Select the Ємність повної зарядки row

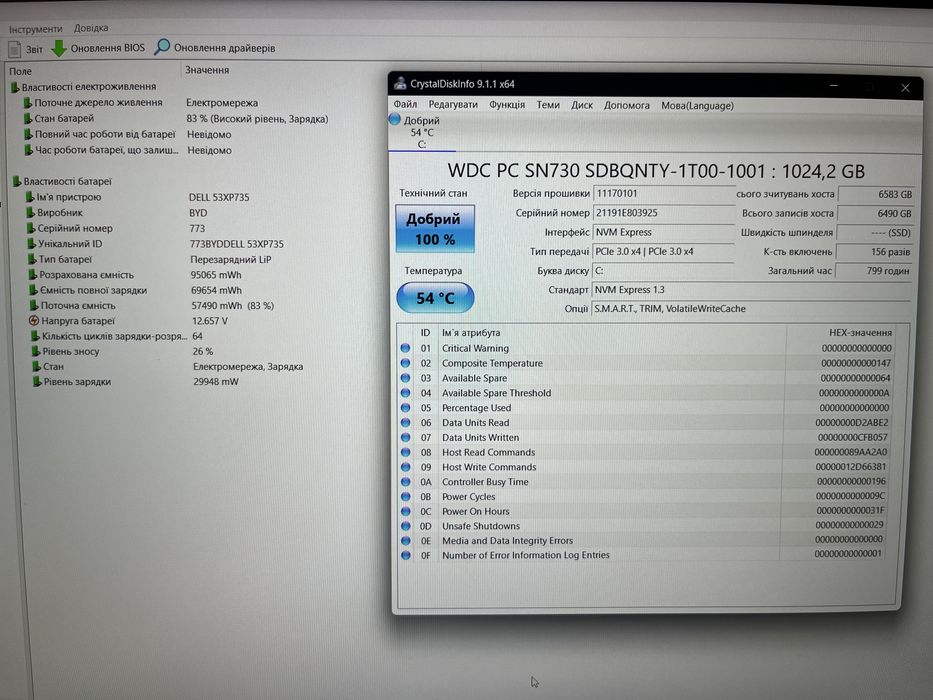136,290
